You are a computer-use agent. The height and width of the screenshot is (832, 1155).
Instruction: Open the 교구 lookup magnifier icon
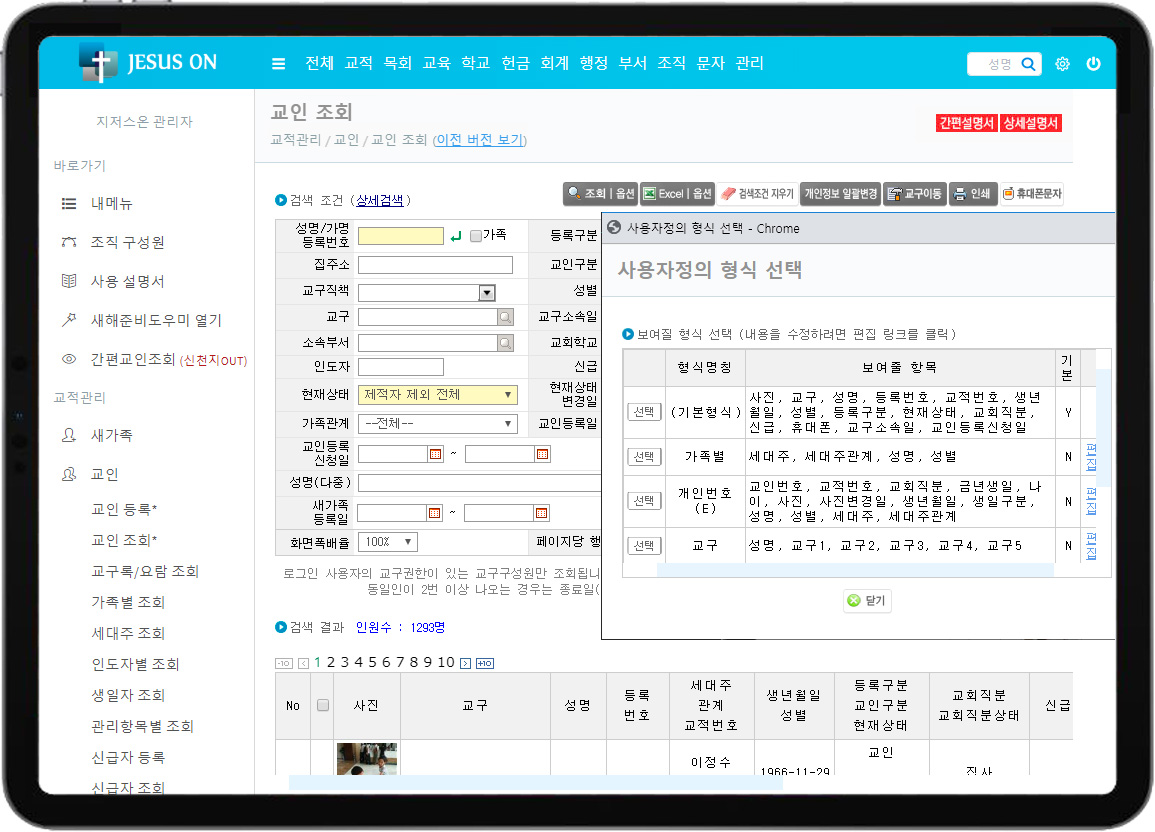click(x=506, y=317)
